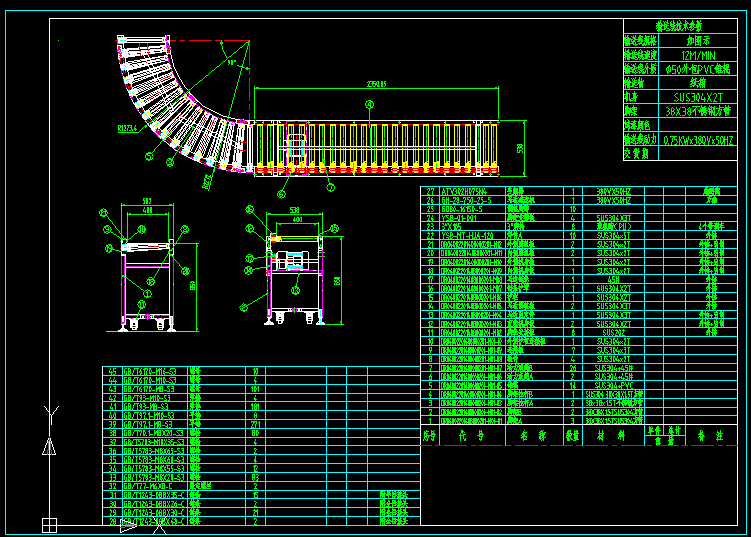The height and width of the screenshot is (537, 751).
Task: Click the GB/T97.1-M8-S3 code in row 39
Action: [x=148, y=424]
